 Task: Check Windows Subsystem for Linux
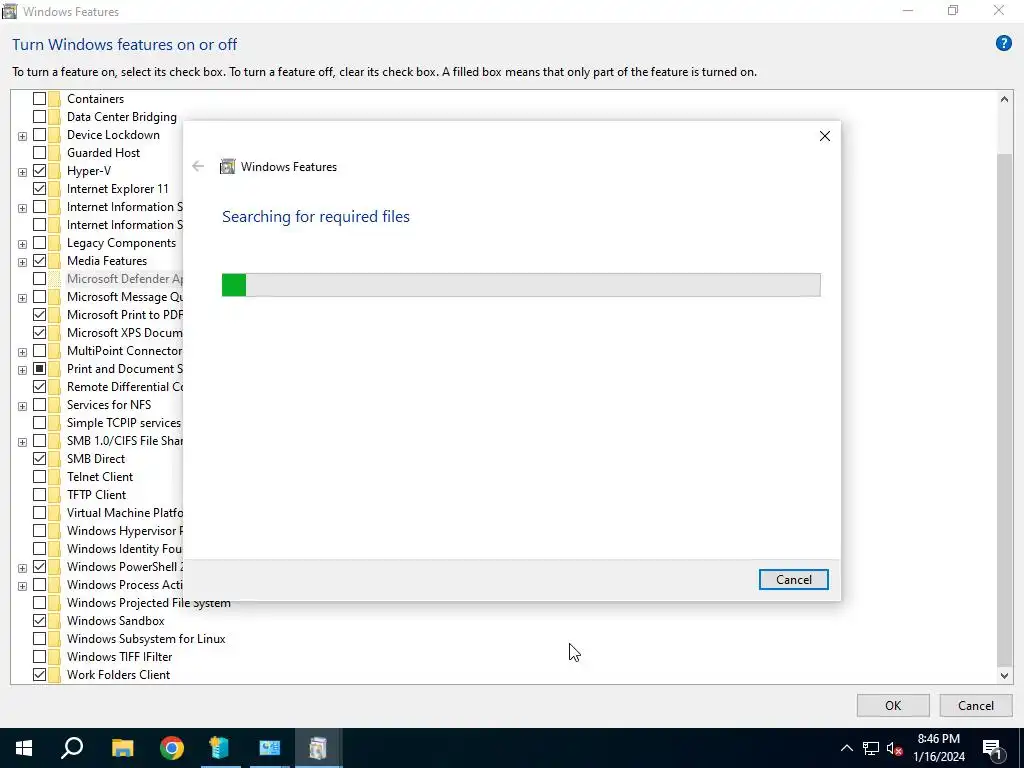pos(39,639)
